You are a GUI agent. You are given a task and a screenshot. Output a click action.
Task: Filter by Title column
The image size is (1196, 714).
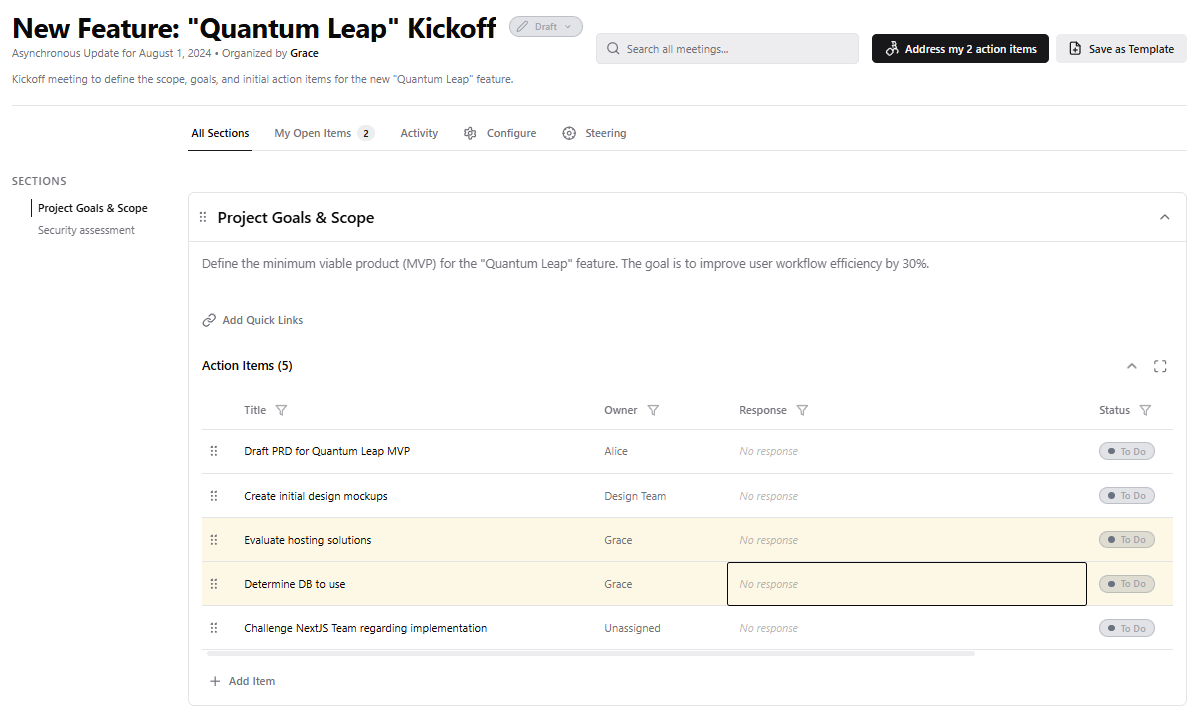click(x=281, y=410)
